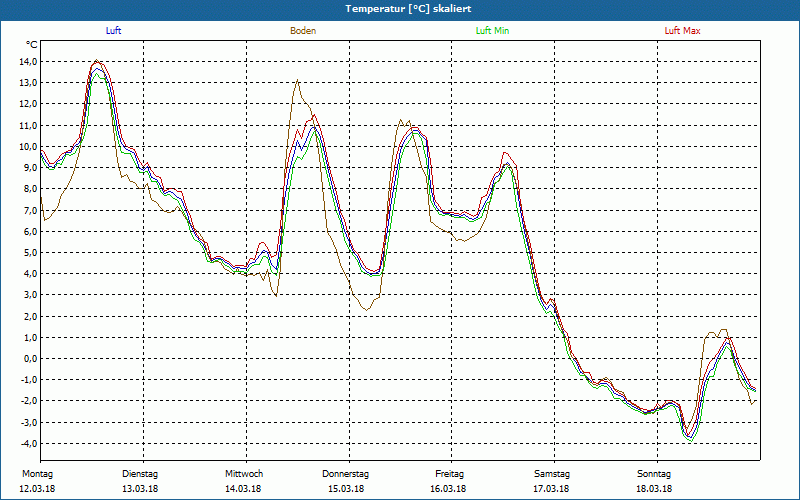The width and height of the screenshot is (800, 500).
Task: Select the date 18.03.18
Action: coord(654,489)
